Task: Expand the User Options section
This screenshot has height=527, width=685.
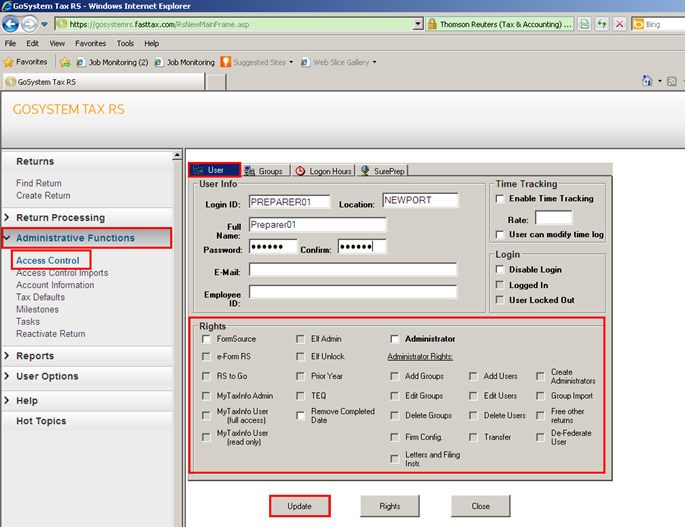Action: tap(46, 376)
